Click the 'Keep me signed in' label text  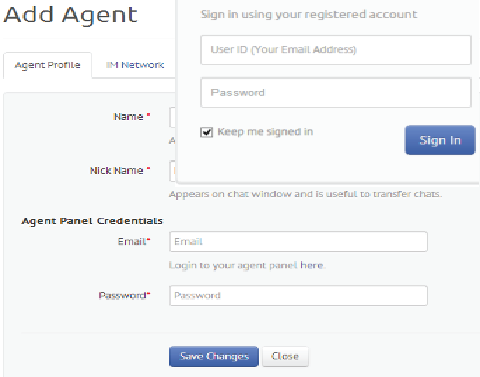tap(265, 132)
